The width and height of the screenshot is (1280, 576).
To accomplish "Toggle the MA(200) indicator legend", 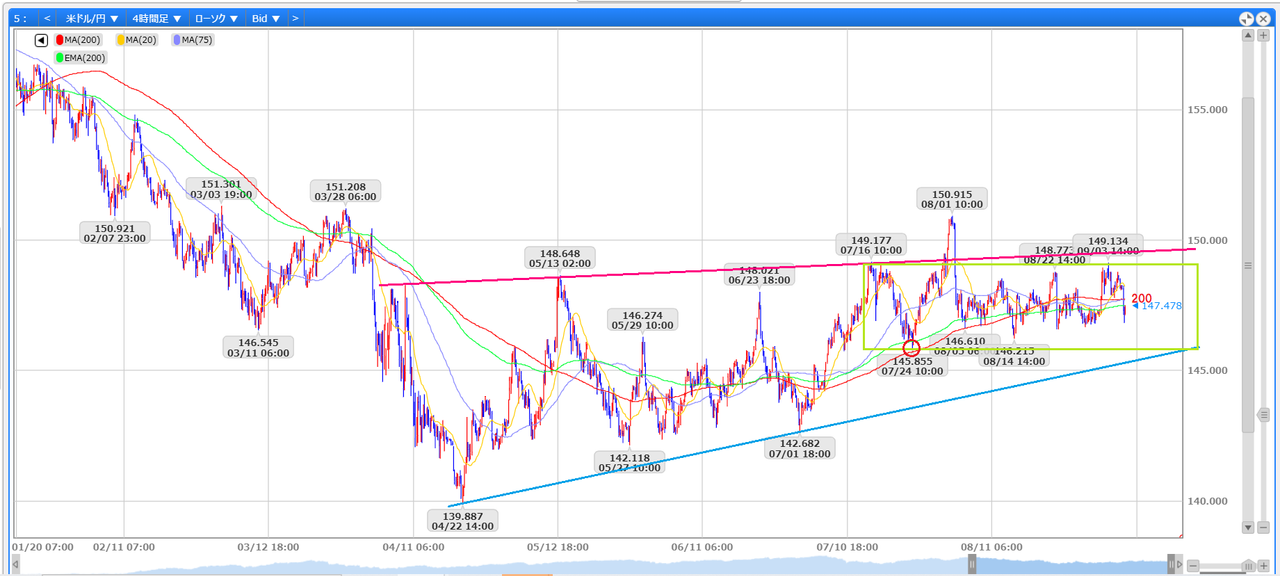I will pos(82,40).
